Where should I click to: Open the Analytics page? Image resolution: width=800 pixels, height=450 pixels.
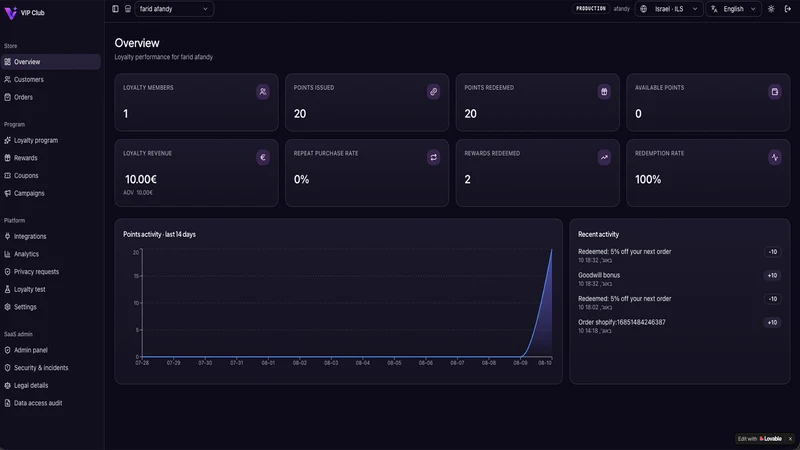pos(51,254)
